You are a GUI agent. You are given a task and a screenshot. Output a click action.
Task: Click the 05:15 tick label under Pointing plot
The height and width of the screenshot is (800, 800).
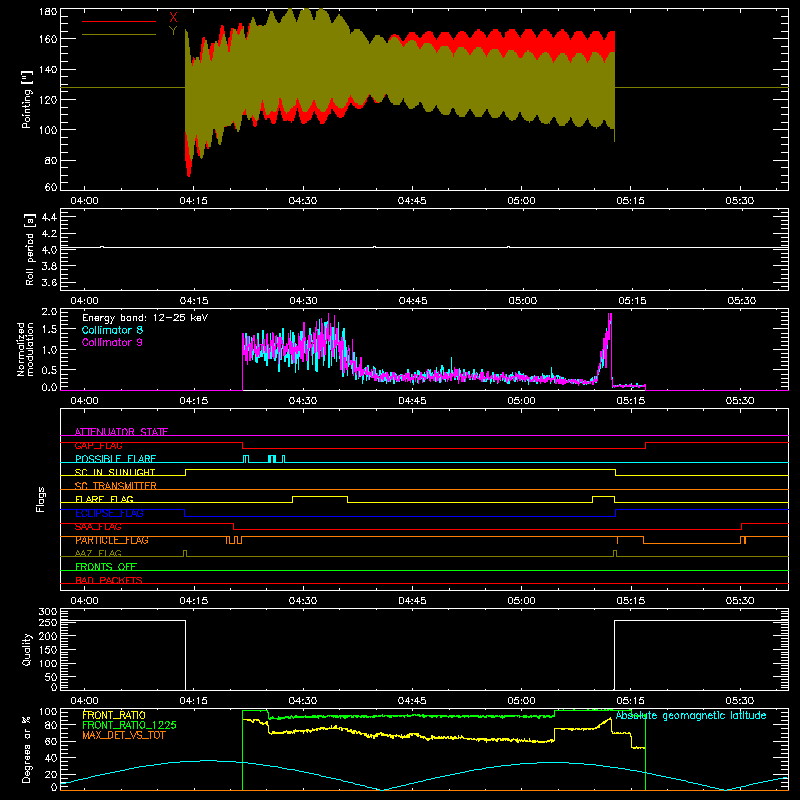tap(631, 201)
